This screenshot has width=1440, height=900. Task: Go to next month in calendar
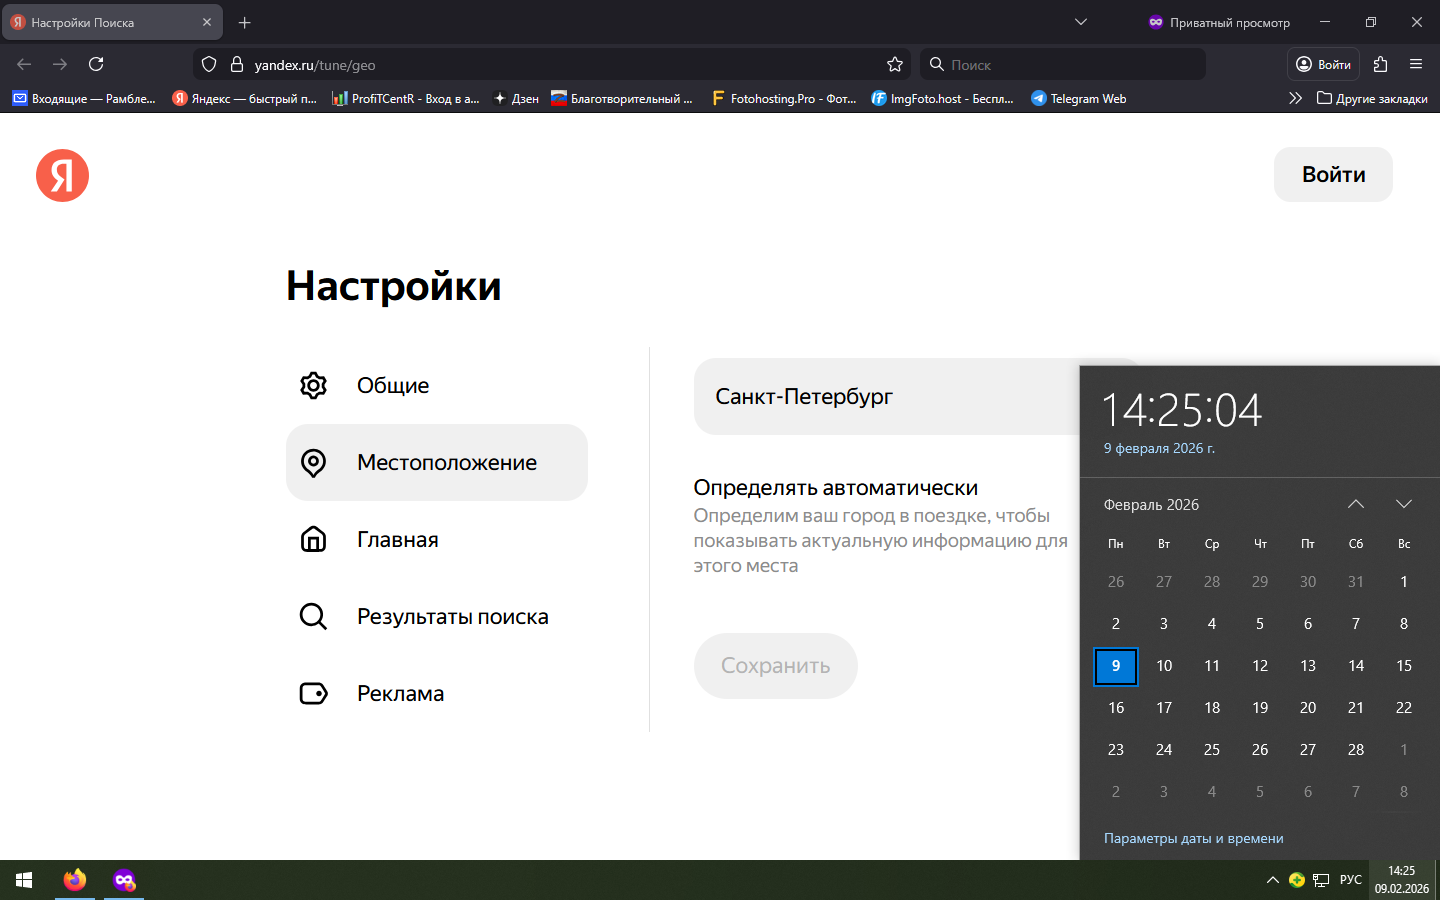click(1403, 504)
